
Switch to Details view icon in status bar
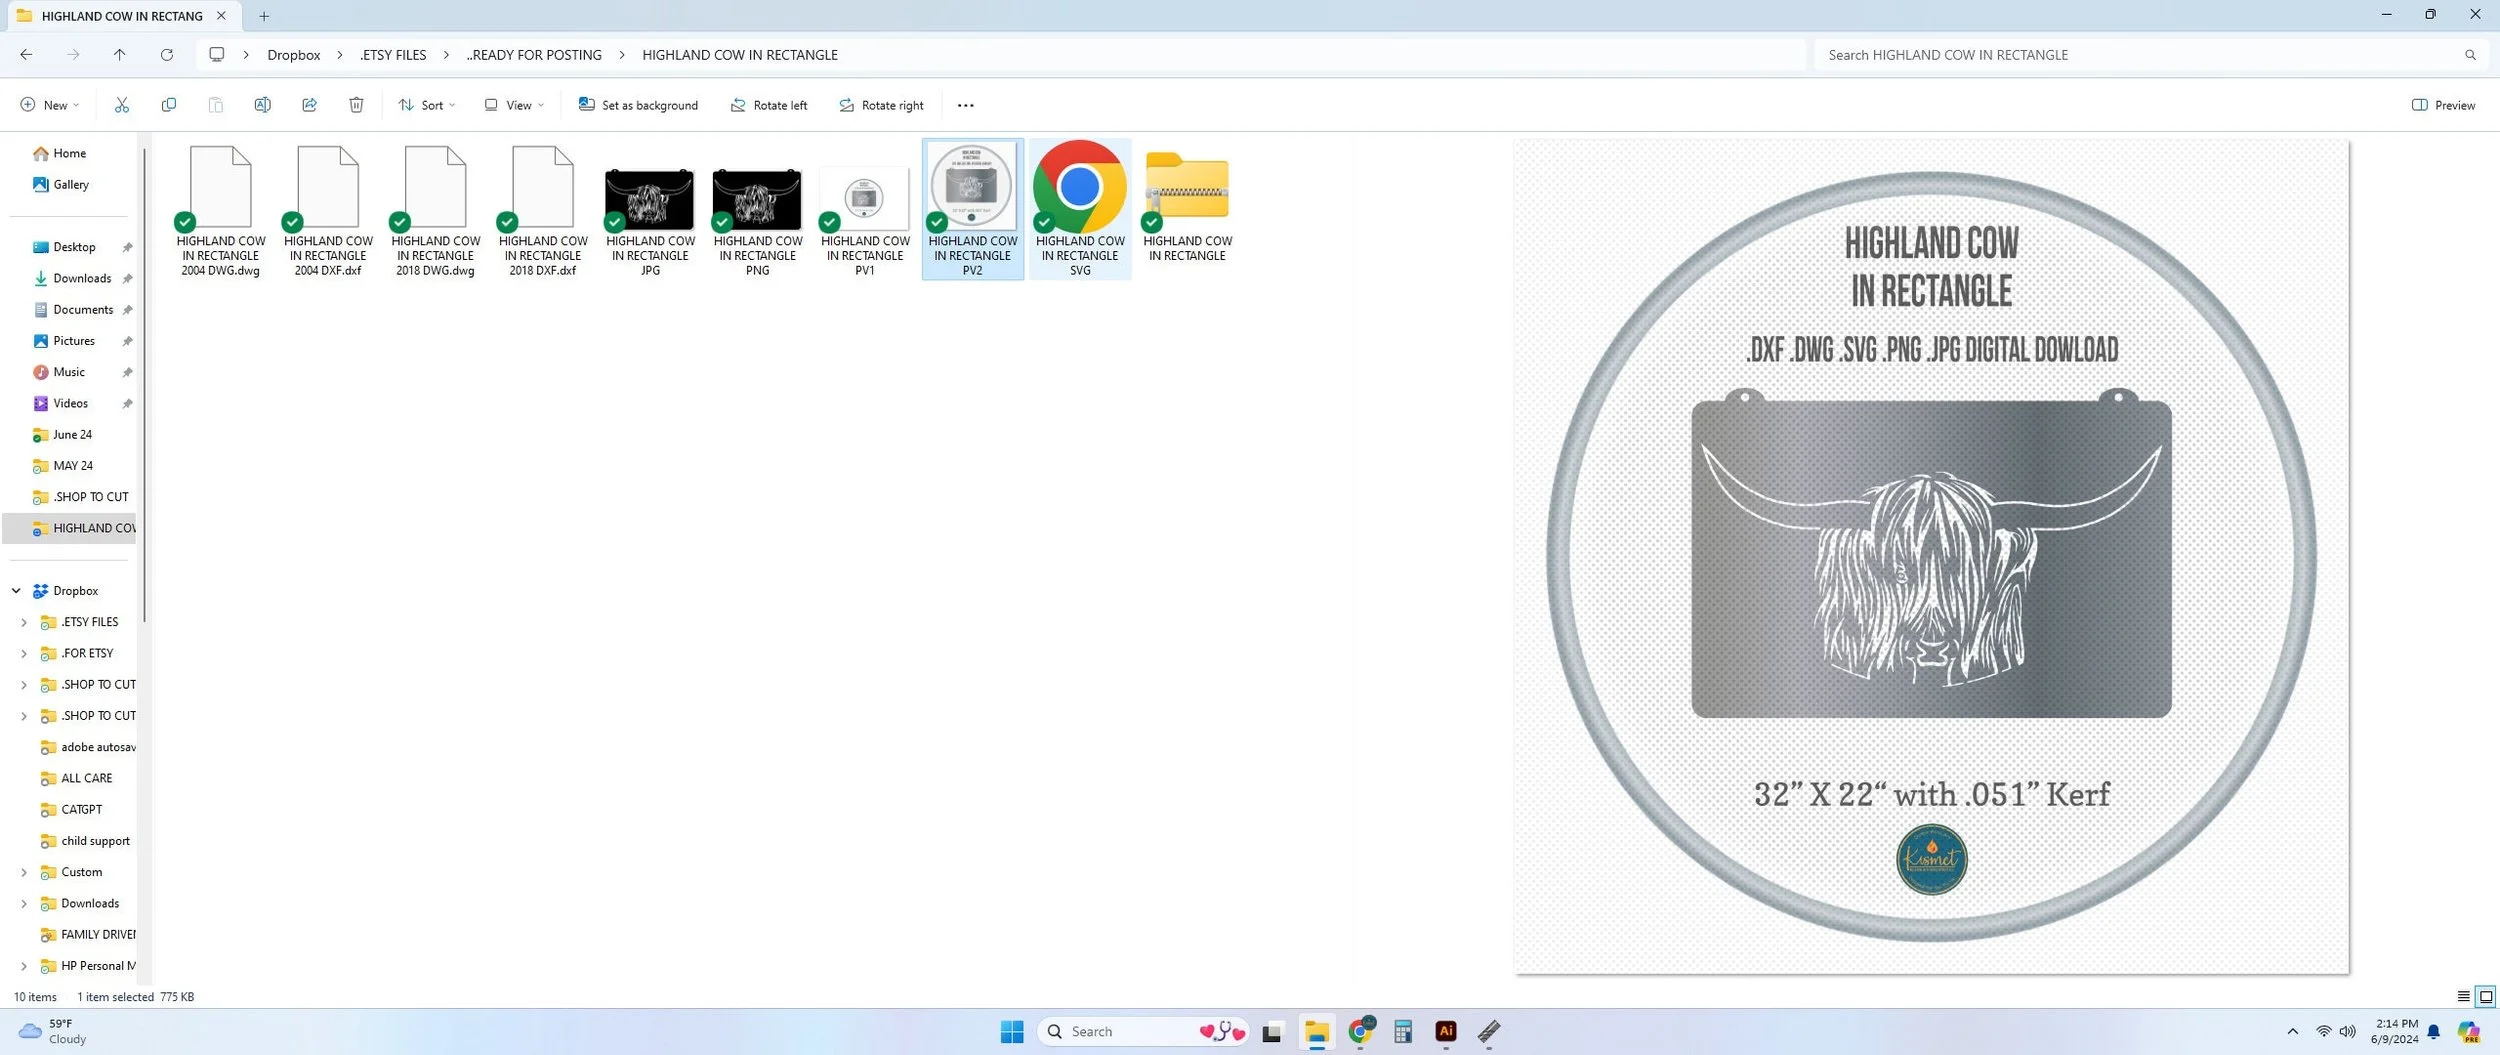[x=2463, y=996]
